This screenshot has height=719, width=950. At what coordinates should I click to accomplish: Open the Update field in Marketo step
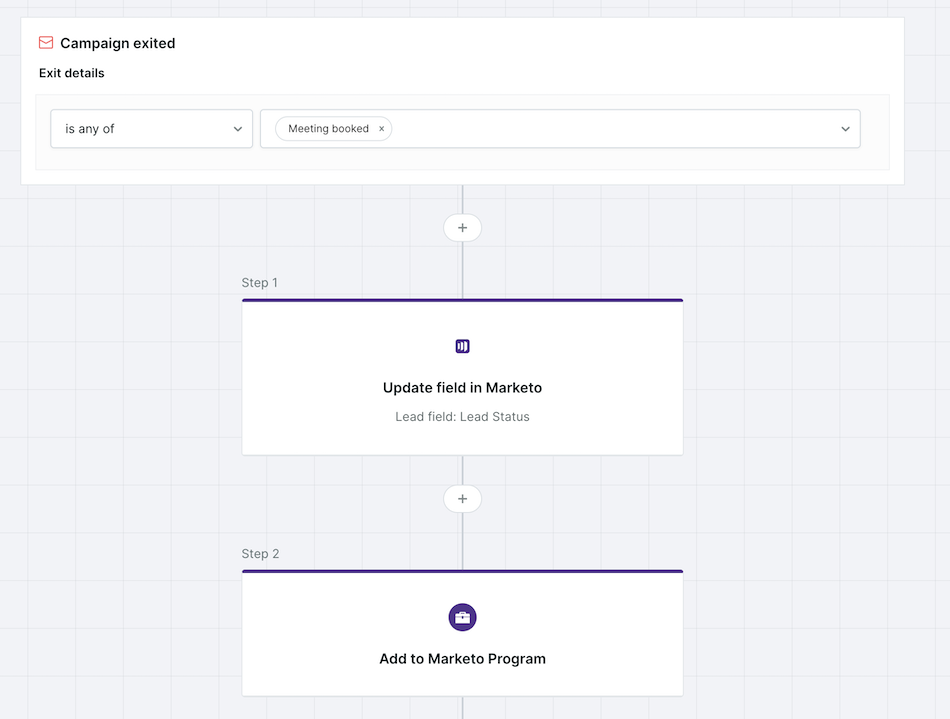(462, 377)
